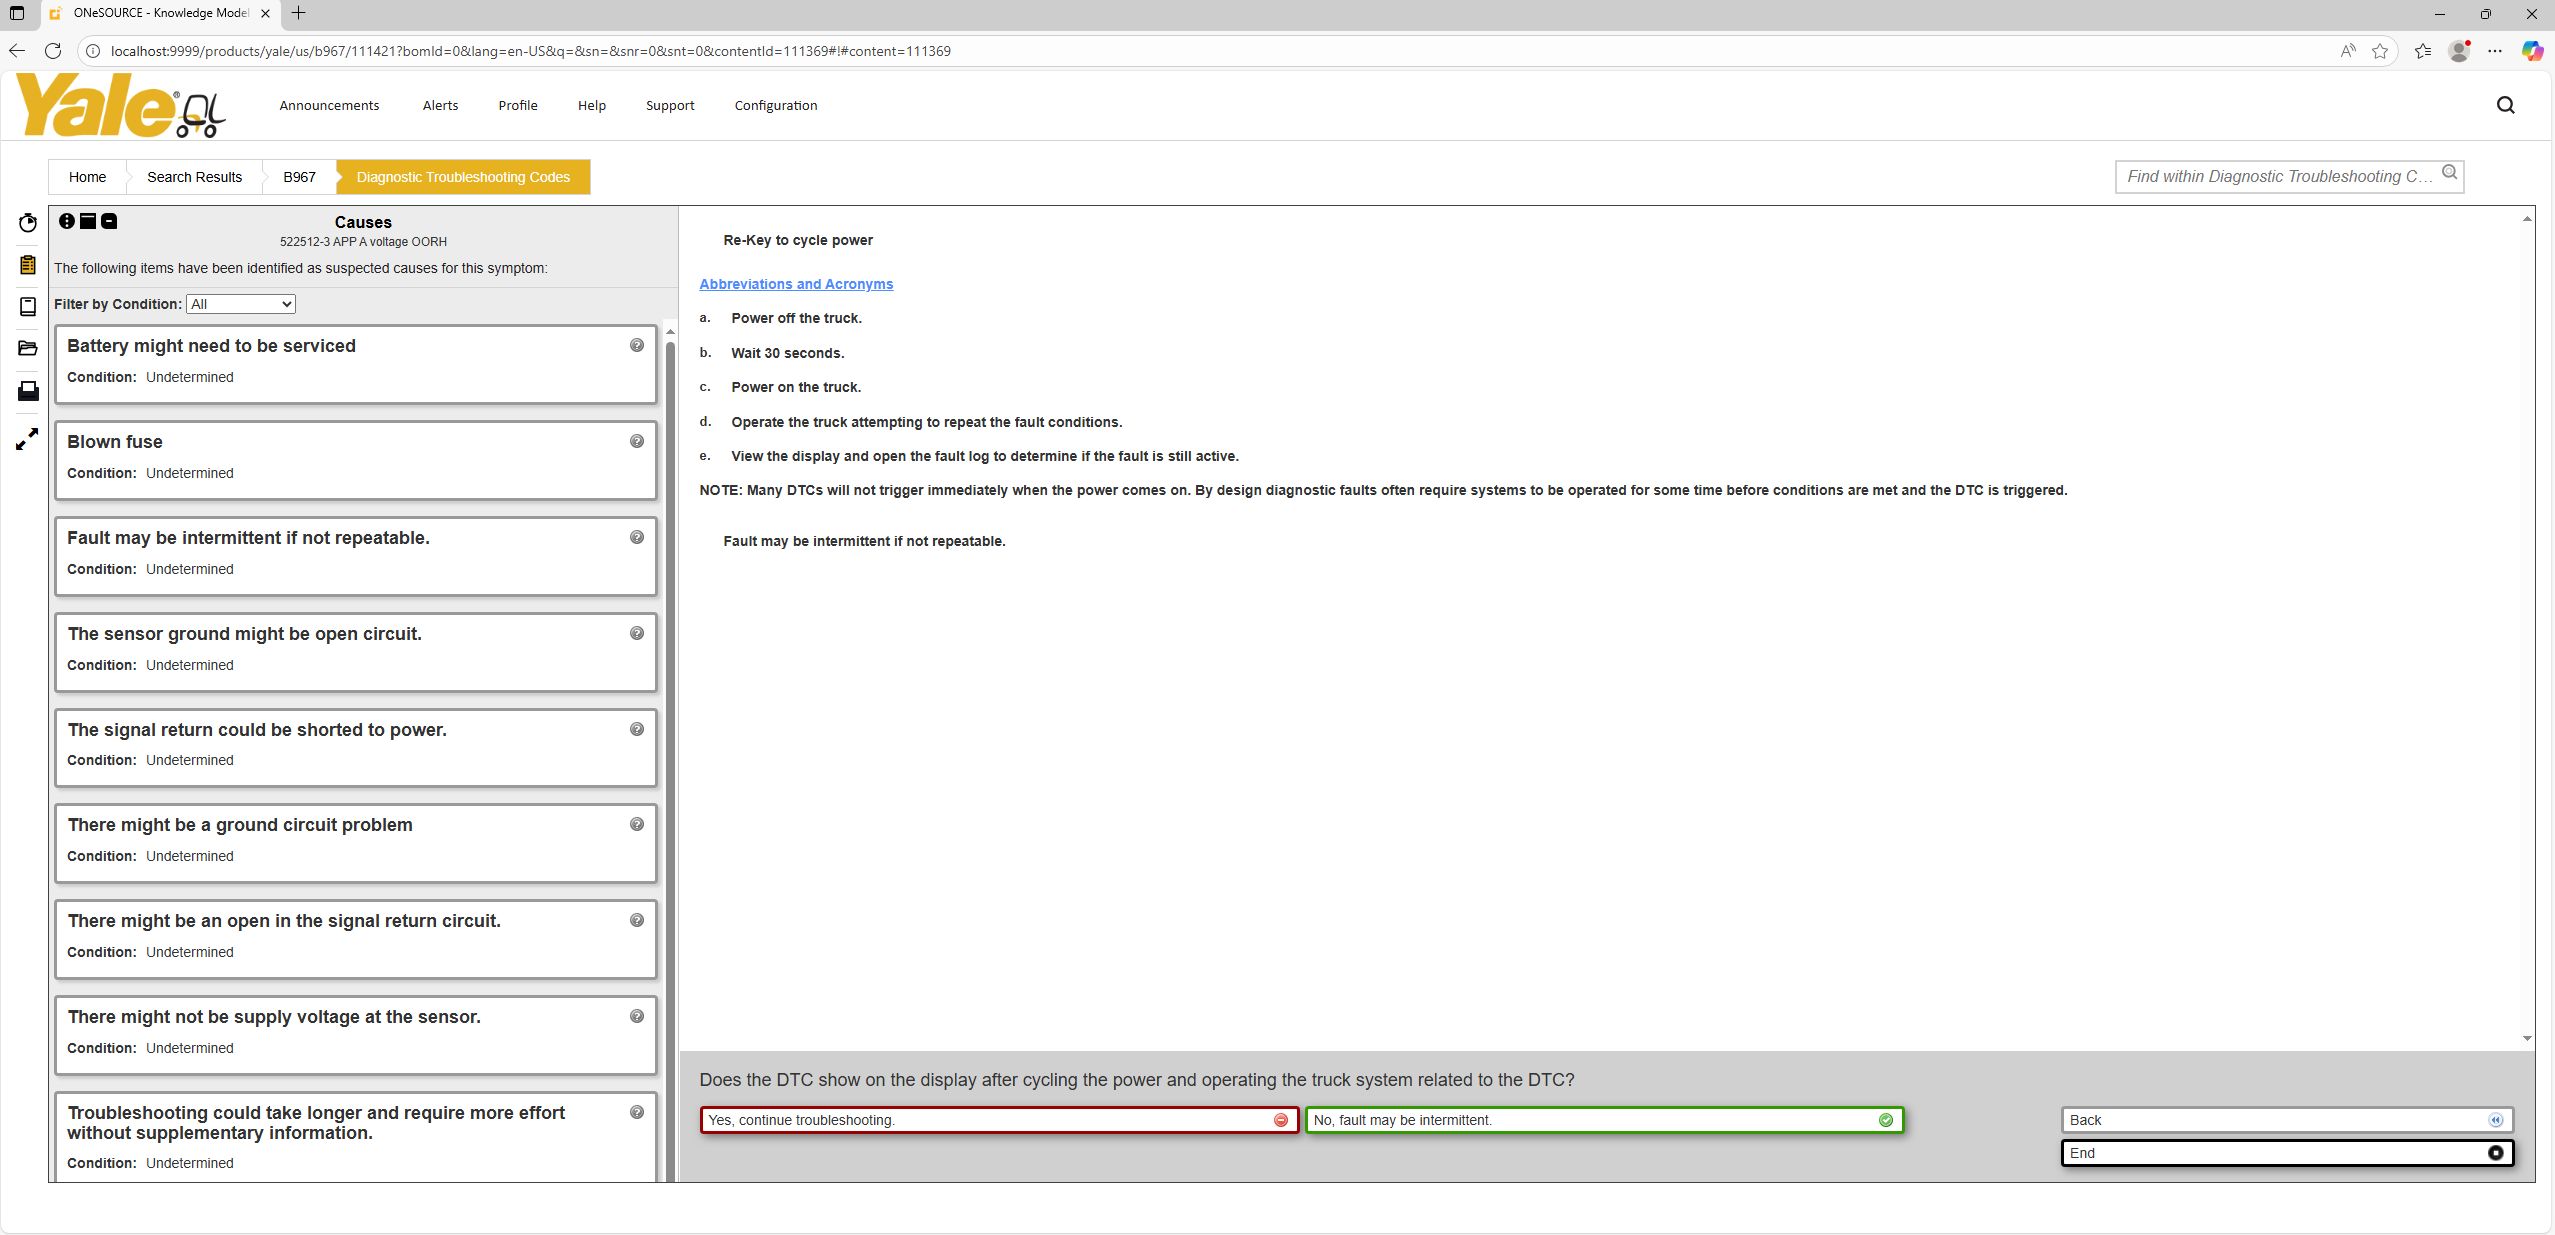The width and height of the screenshot is (2555, 1235).
Task: Open the Support menu
Action: pos(668,105)
